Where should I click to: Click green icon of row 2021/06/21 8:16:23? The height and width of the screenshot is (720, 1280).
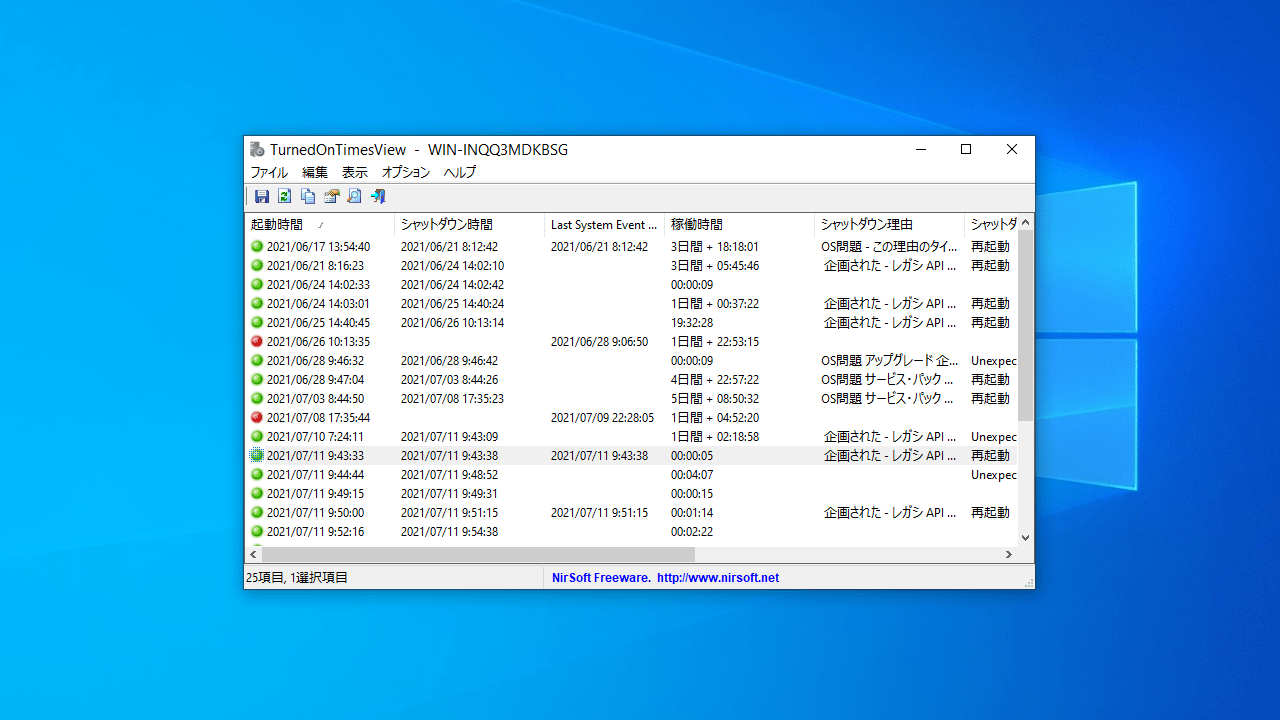[257, 265]
